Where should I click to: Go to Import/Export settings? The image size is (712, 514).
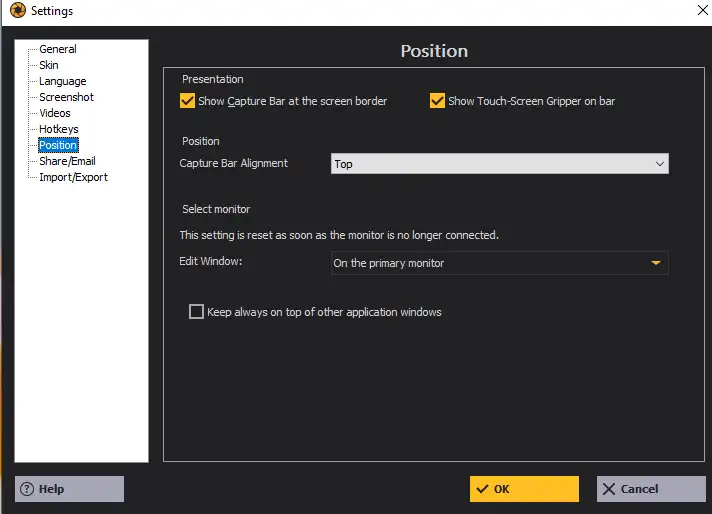pos(73,177)
